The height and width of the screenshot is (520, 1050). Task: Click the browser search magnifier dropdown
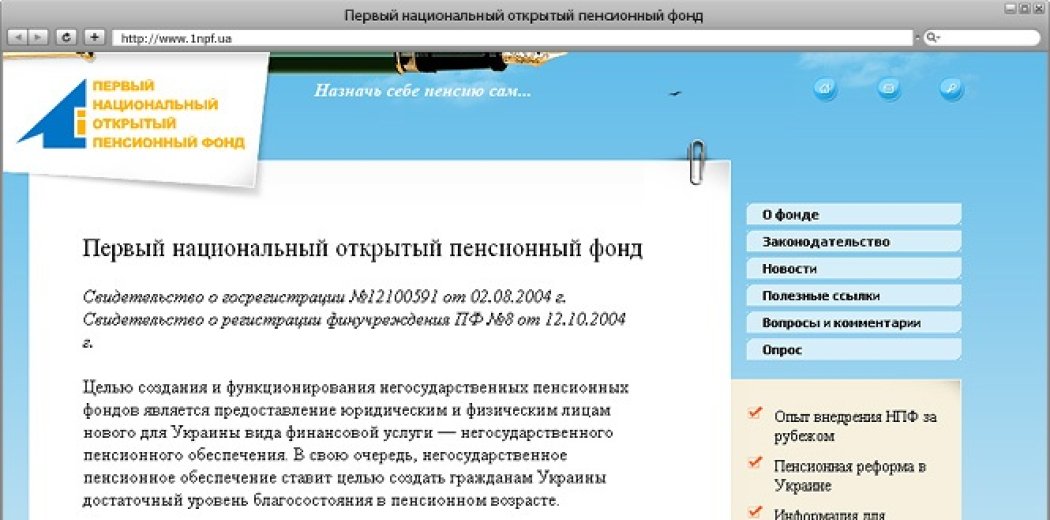click(x=933, y=38)
